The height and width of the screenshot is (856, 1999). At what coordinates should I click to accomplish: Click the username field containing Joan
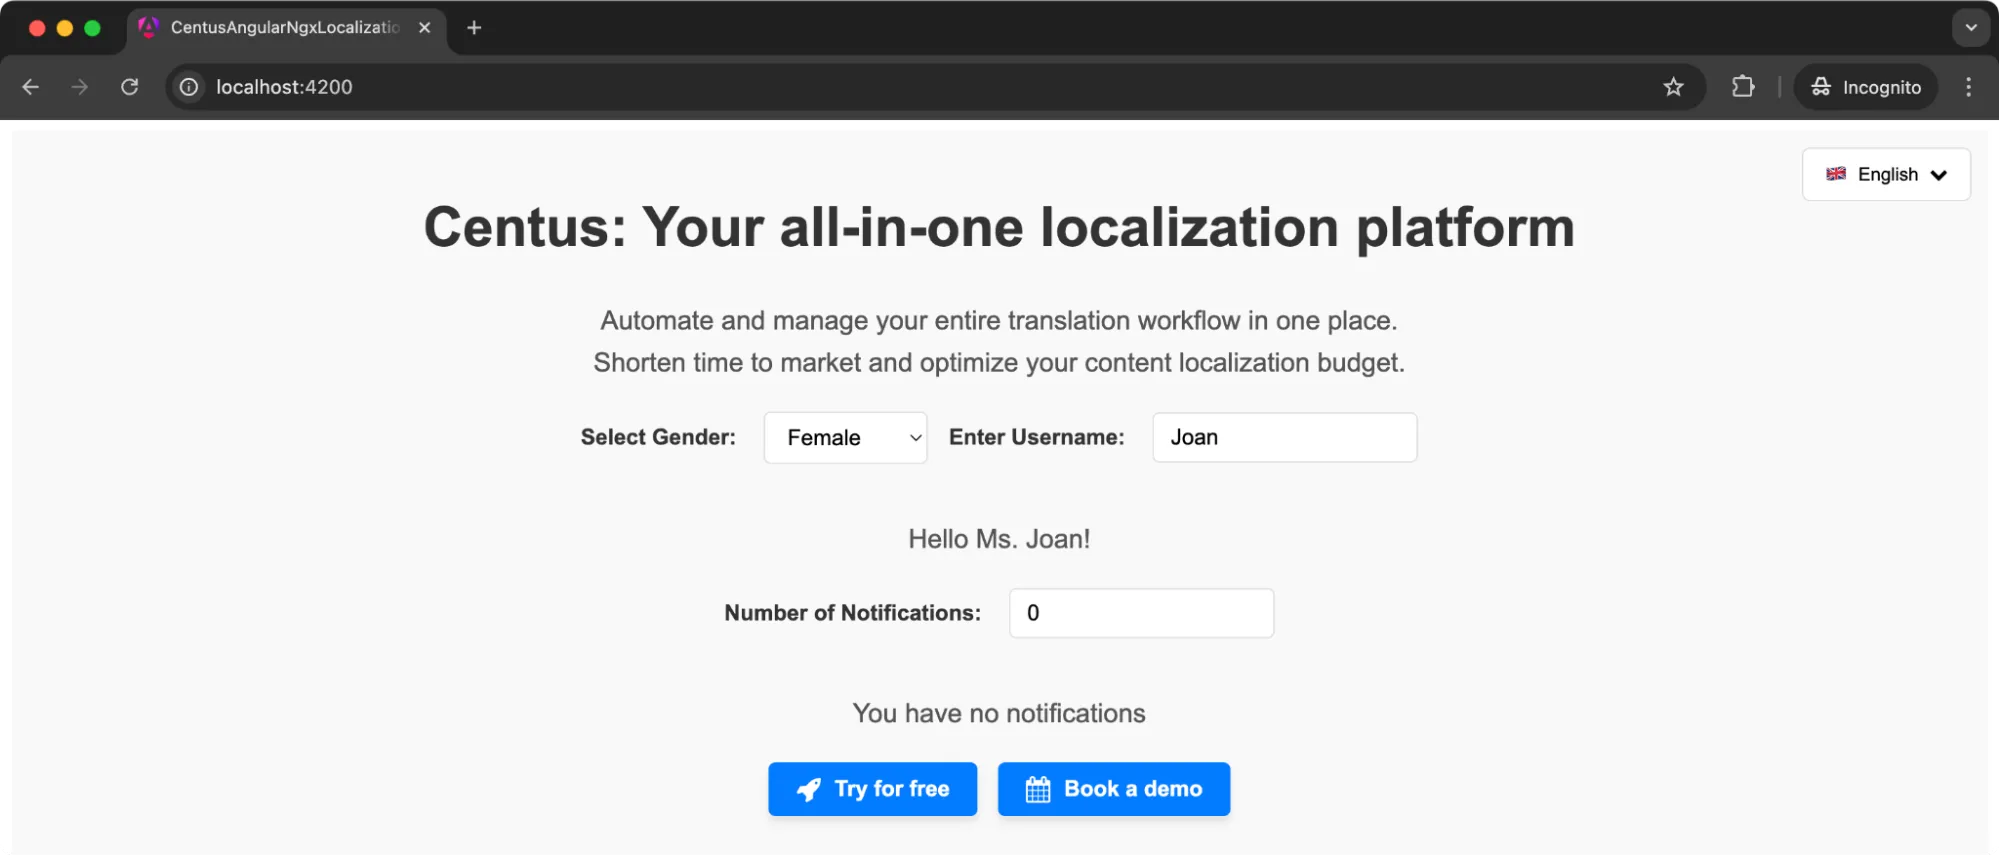click(x=1285, y=438)
